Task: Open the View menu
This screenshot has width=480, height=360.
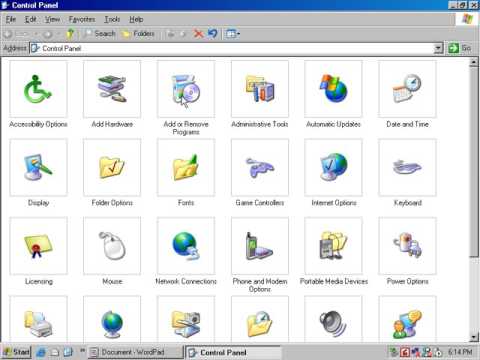Action: [53, 19]
